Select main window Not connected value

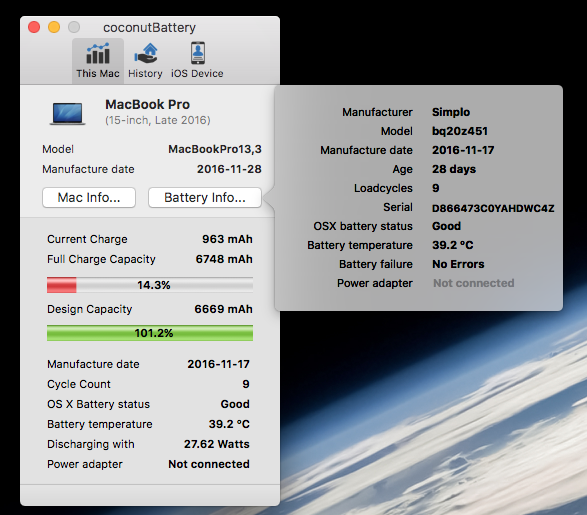click(209, 464)
